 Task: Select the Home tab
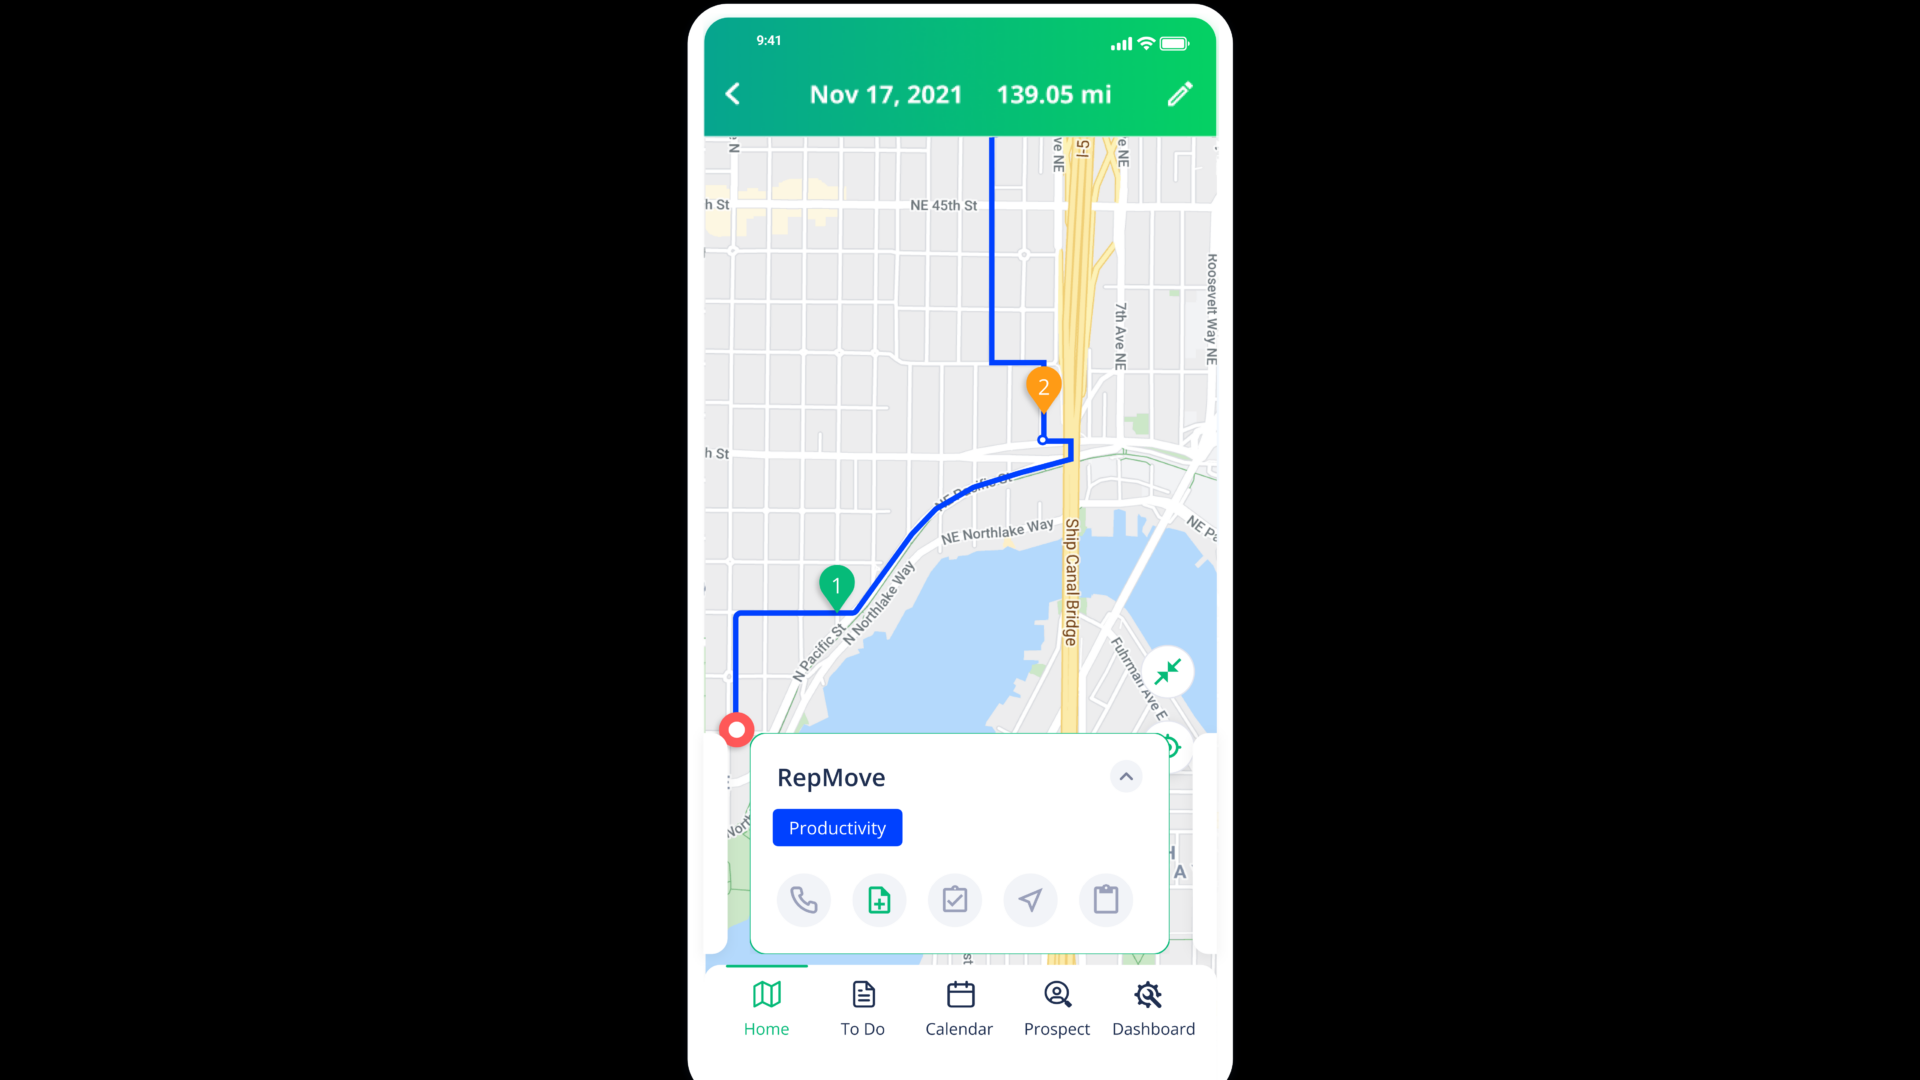pos(766,1009)
